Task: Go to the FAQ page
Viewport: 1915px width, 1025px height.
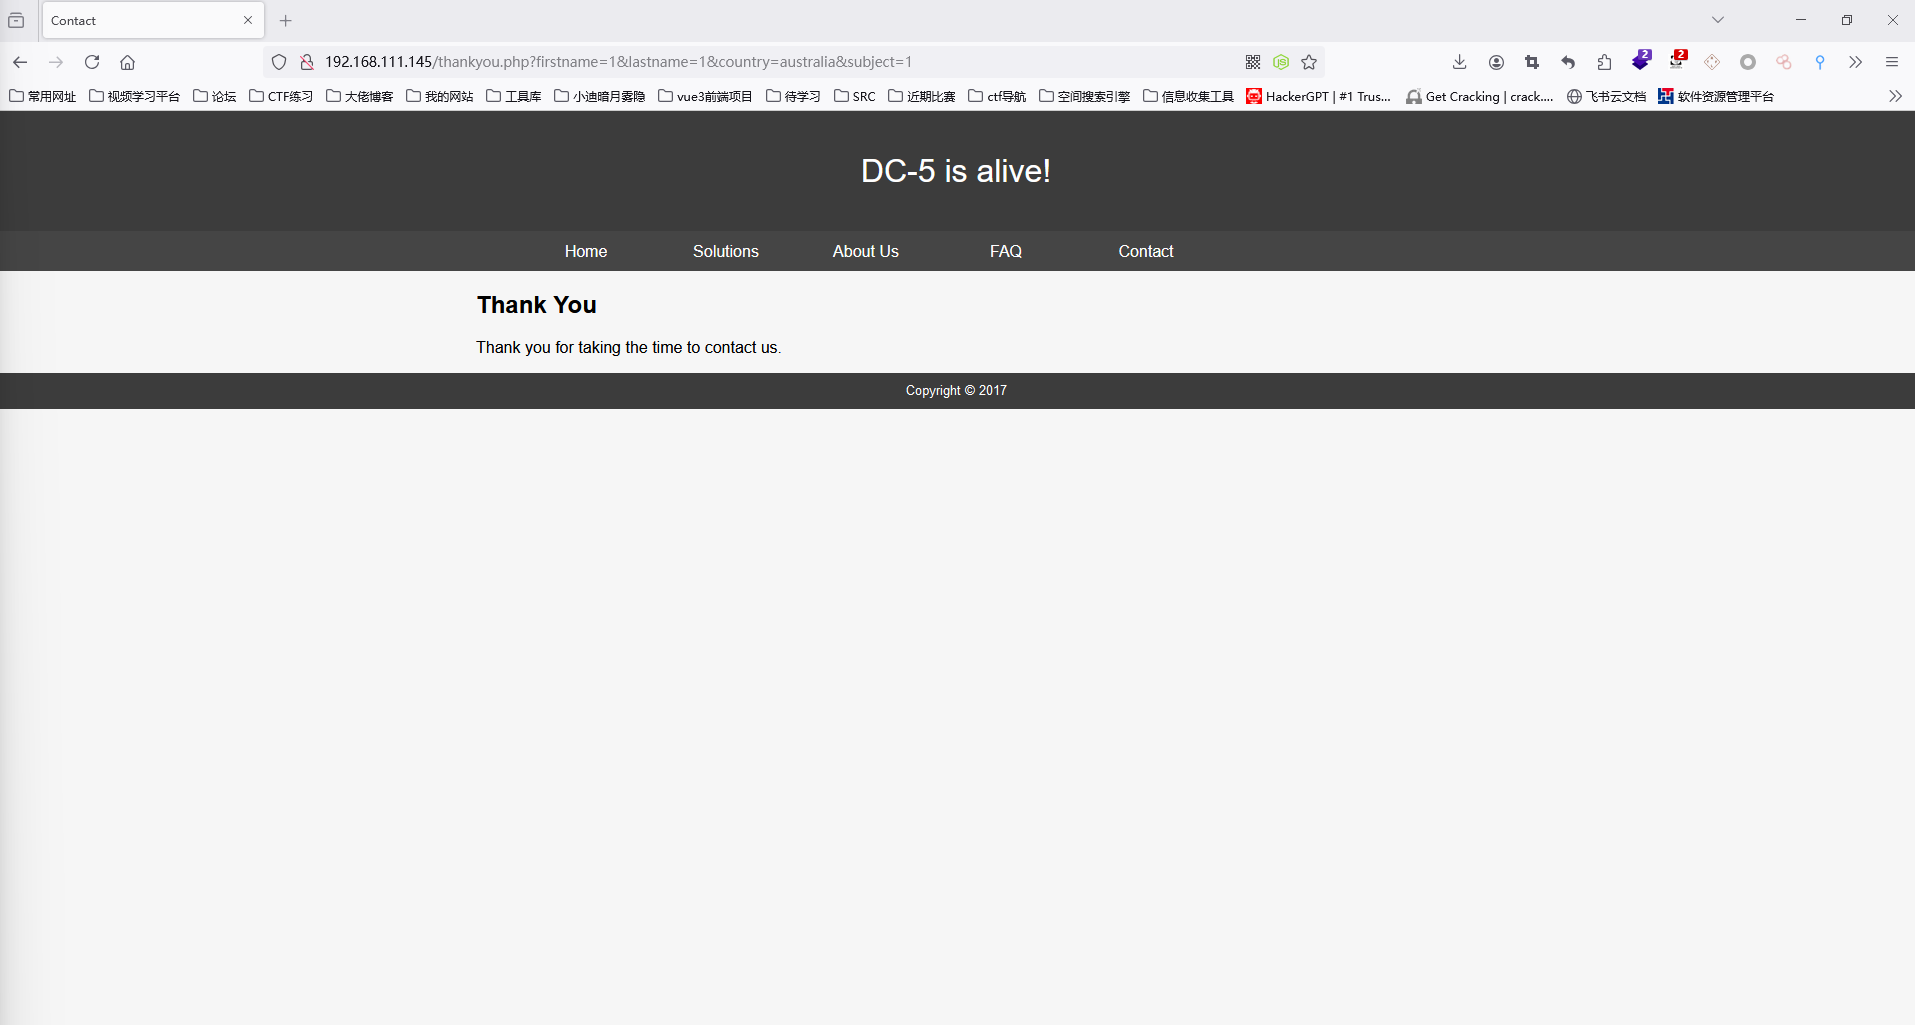Action: click(x=1005, y=251)
